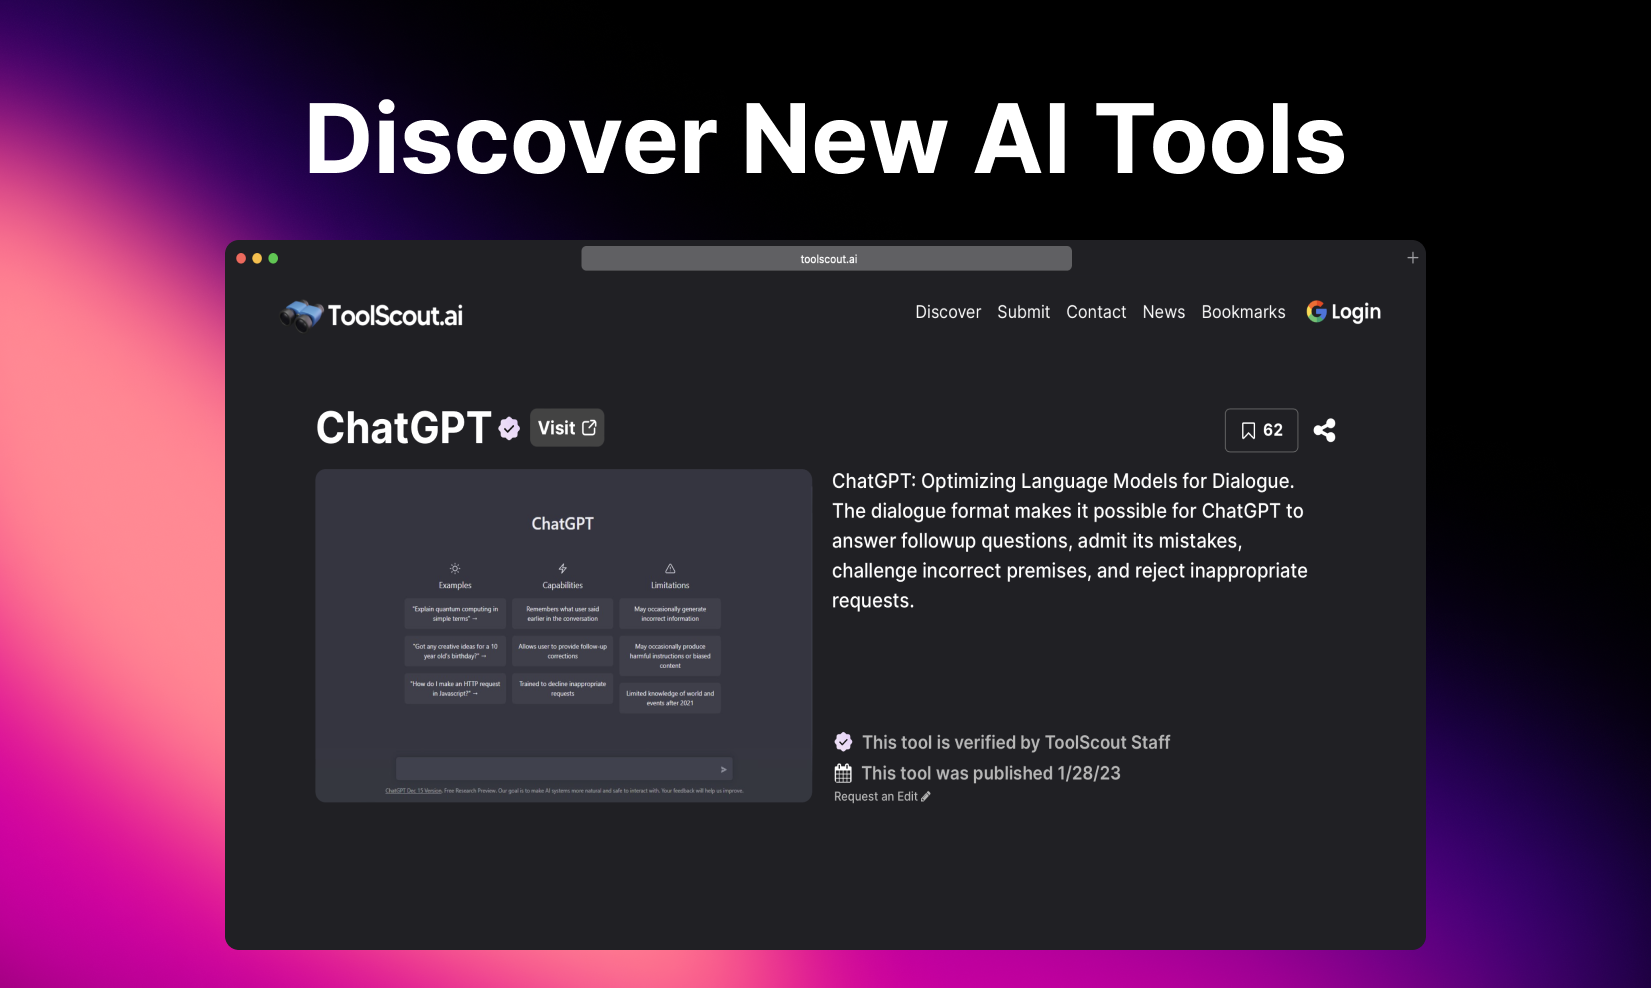1651x988 pixels.
Task: Log in with the Google Login button
Action: pyautogui.click(x=1343, y=312)
